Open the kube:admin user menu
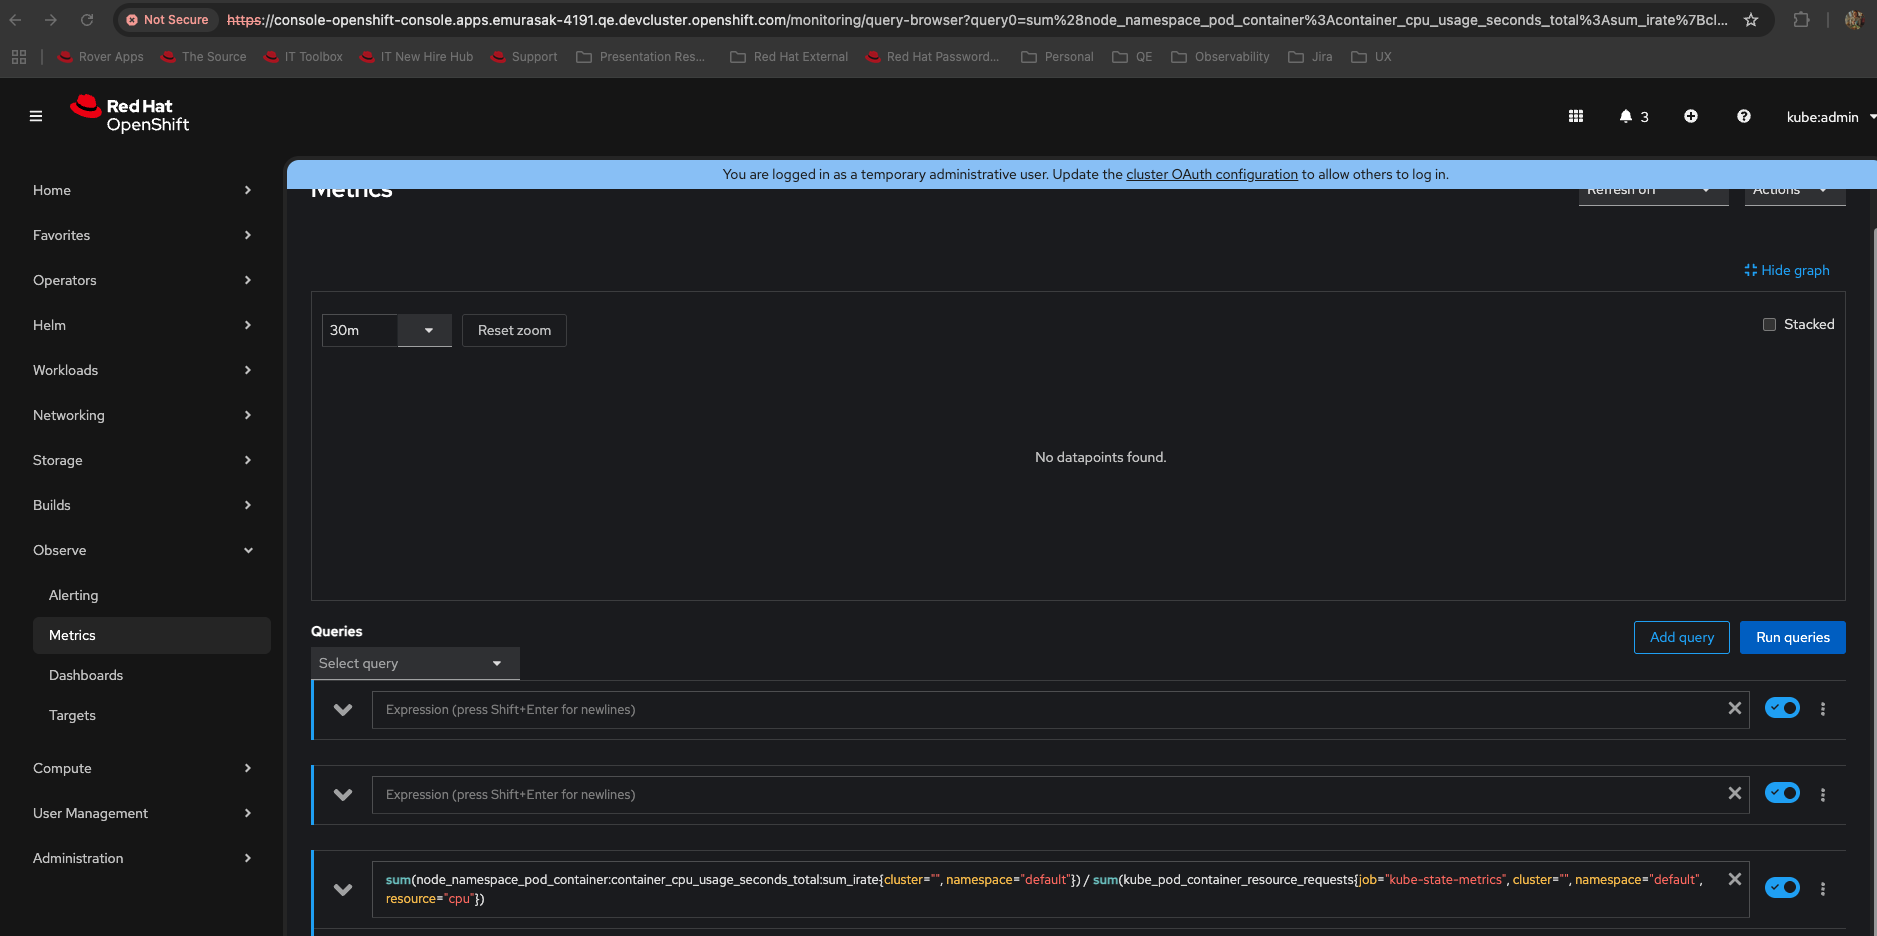The width and height of the screenshot is (1877, 936). pyautogui.click(x=1831, y=117)
